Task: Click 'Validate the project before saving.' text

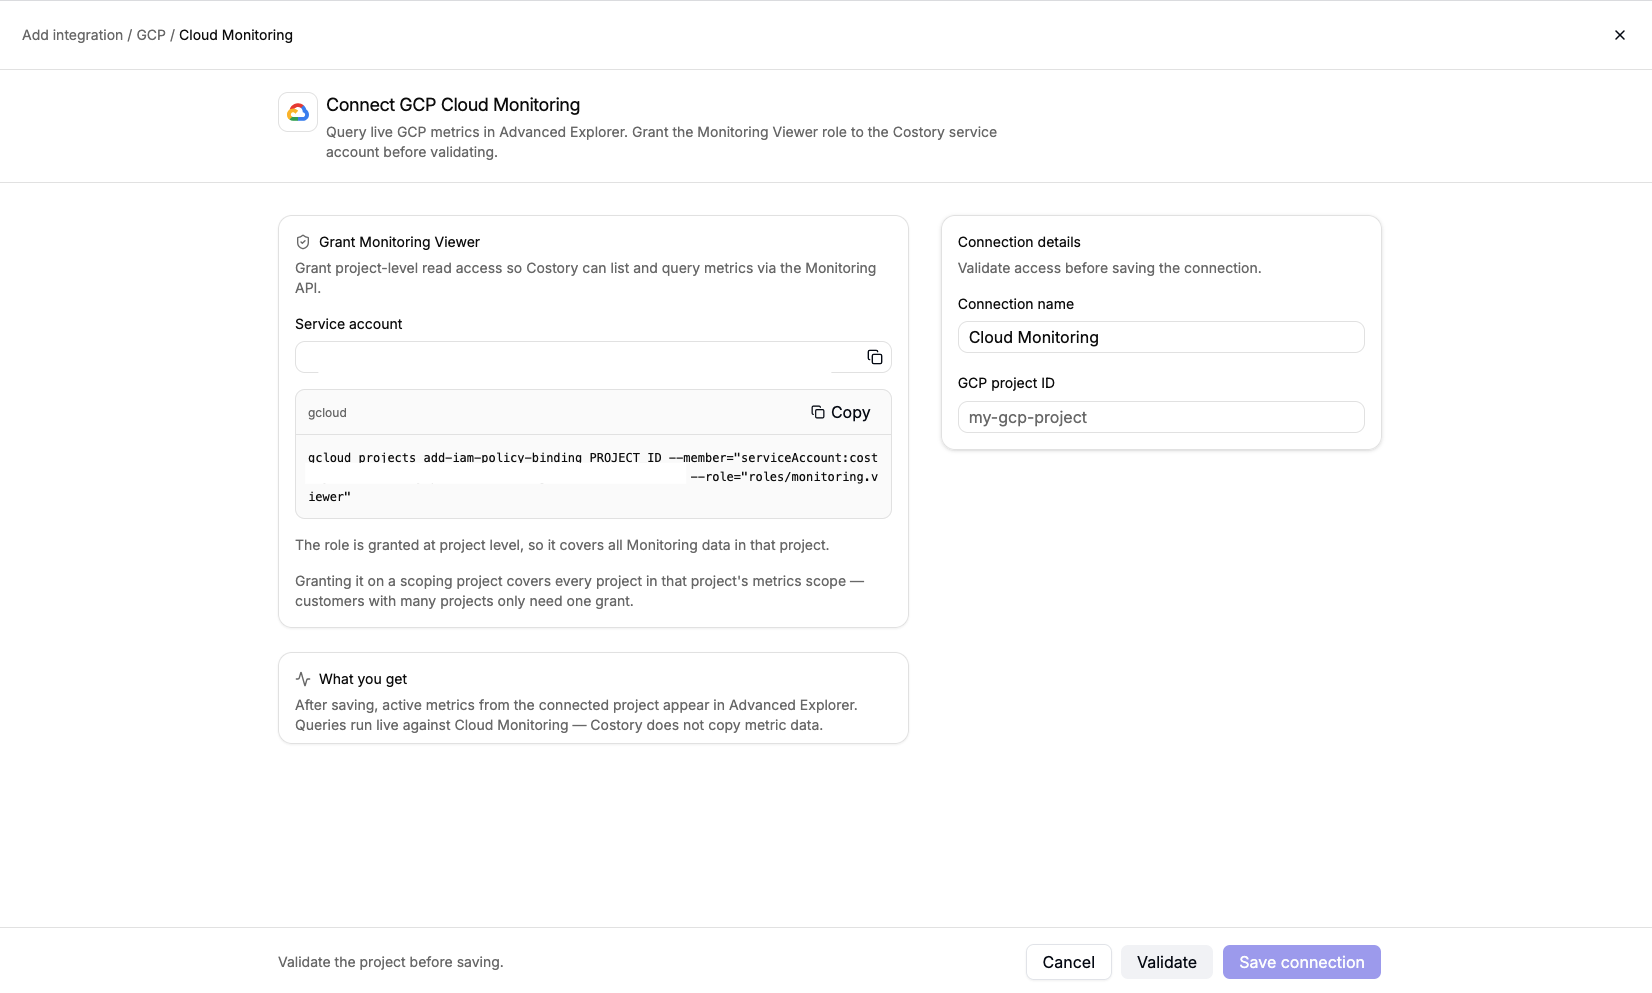Action: pyautogui.click(x=391, y=962)
